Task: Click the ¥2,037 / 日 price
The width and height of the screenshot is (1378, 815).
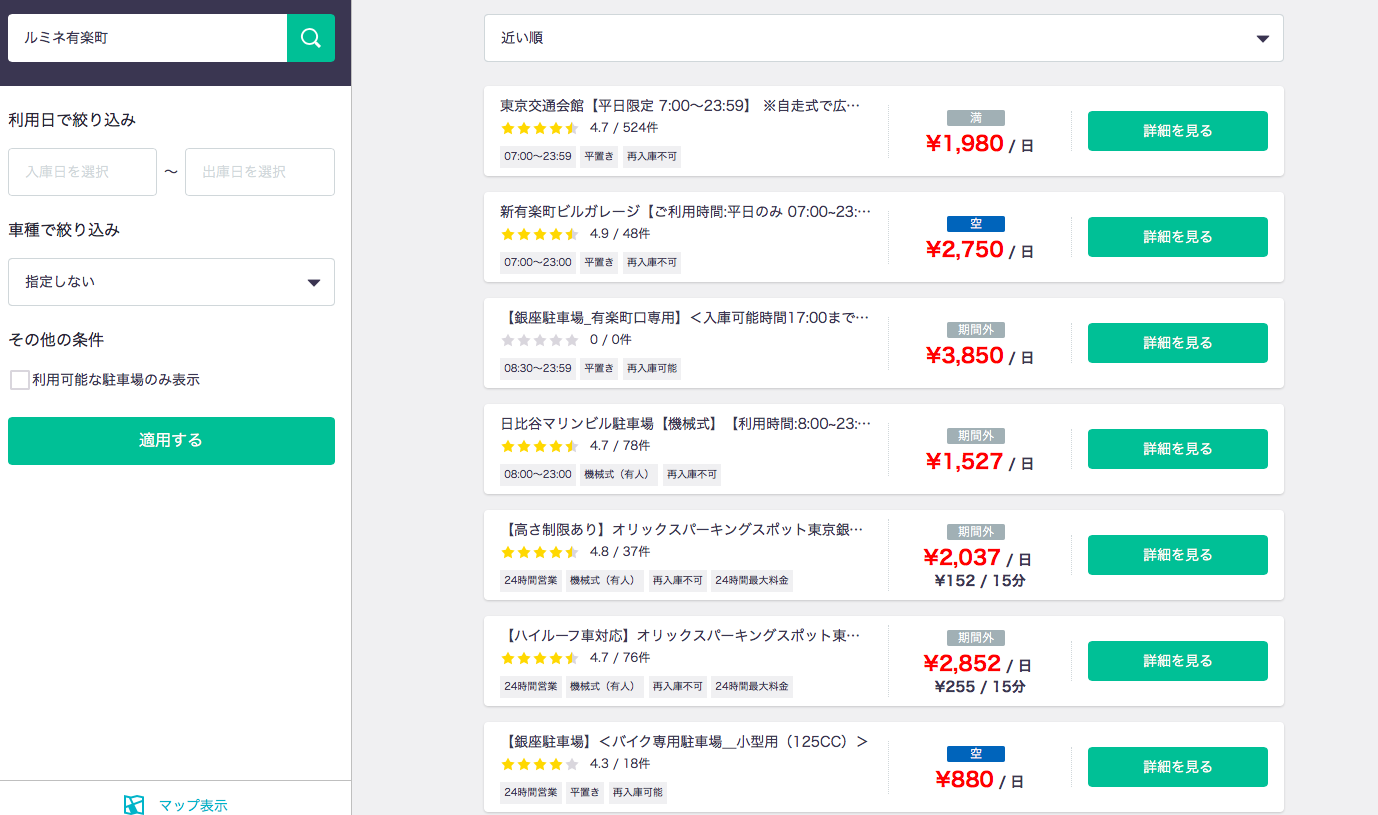Action: tap(977, 558)
